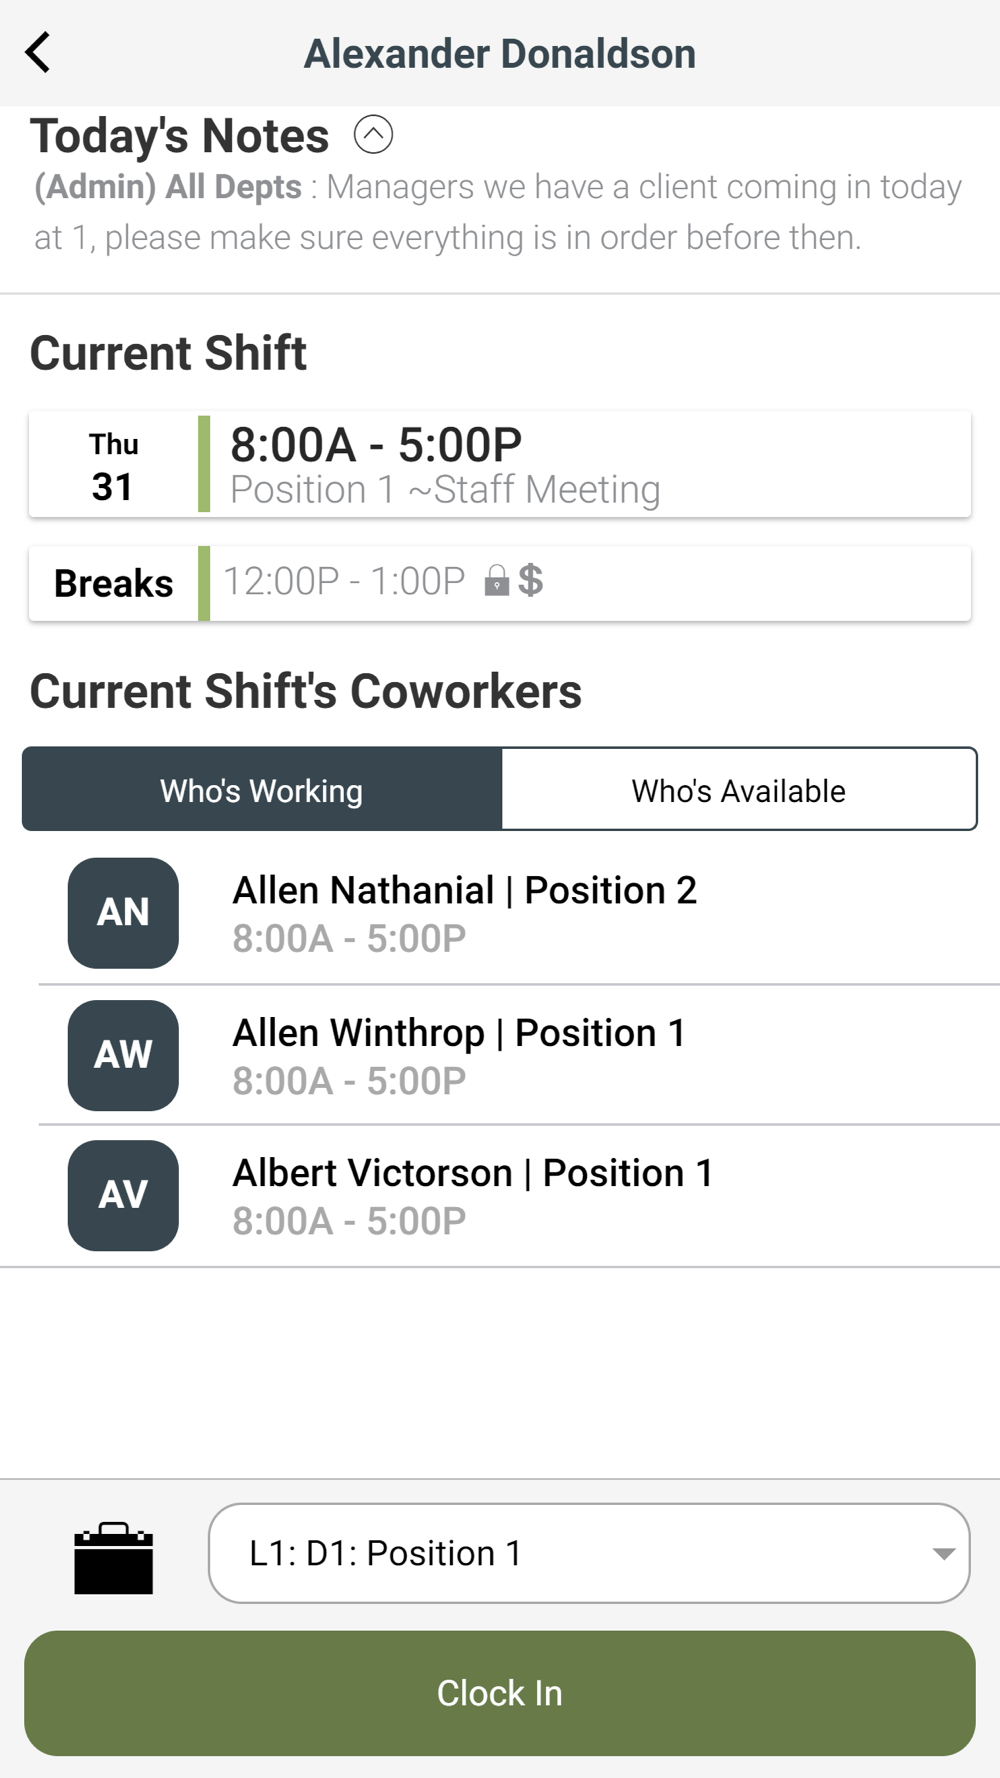
Task: Open Albert Victorson coworker entry
Action: click(473, 1195)
